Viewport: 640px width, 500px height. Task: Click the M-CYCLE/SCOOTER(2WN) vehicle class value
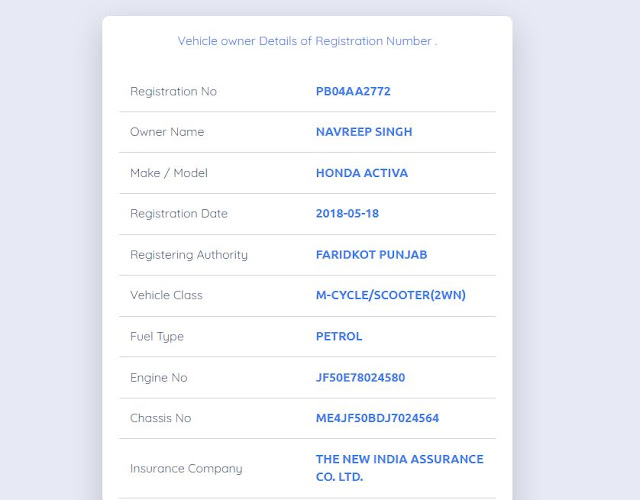coord(391,295)
